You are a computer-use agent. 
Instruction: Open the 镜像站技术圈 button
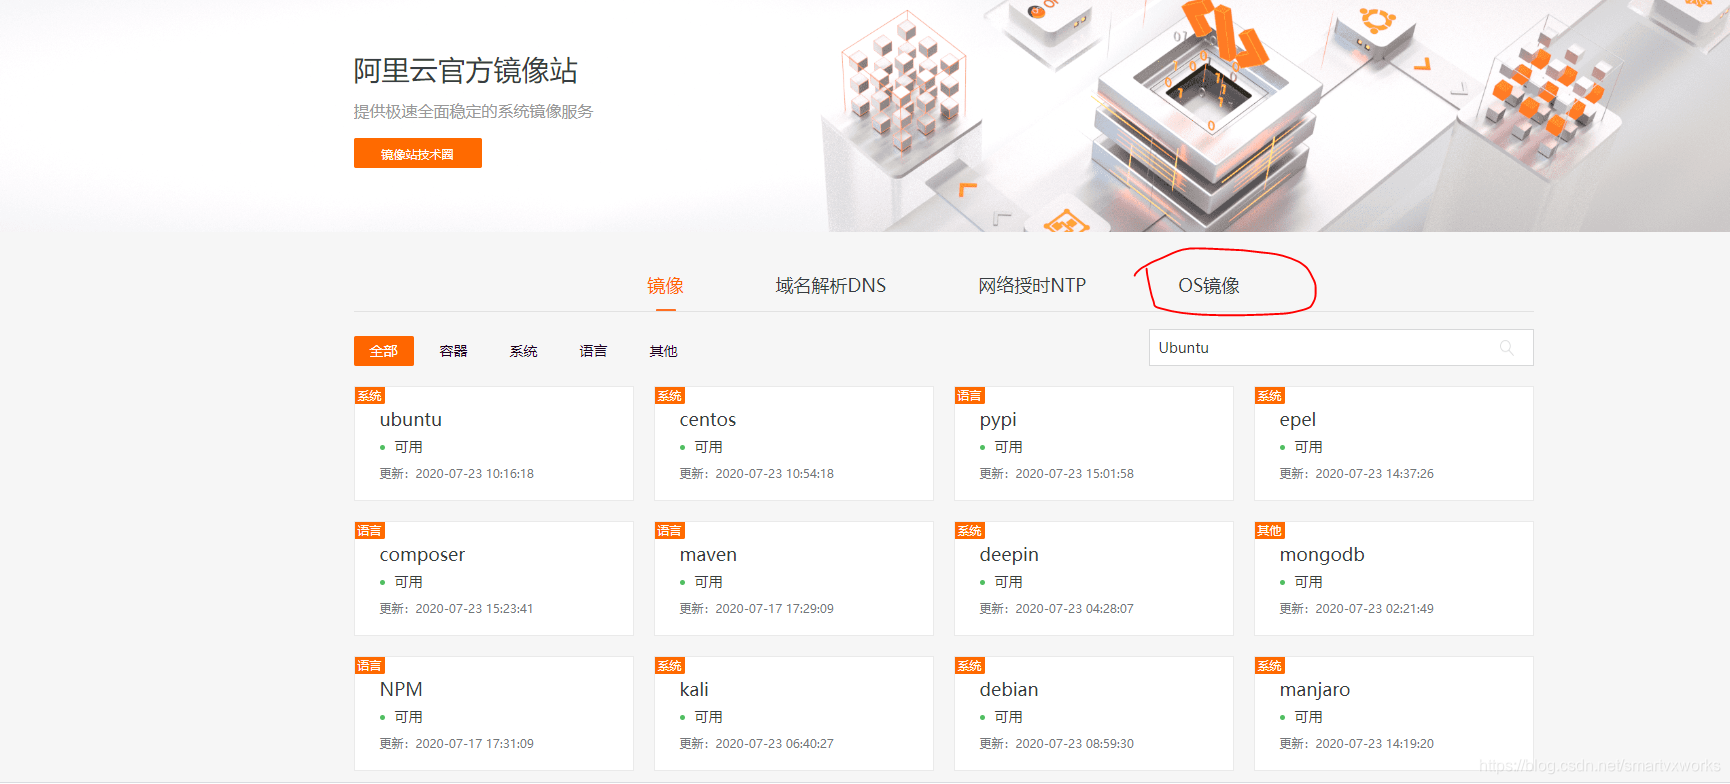418,153
